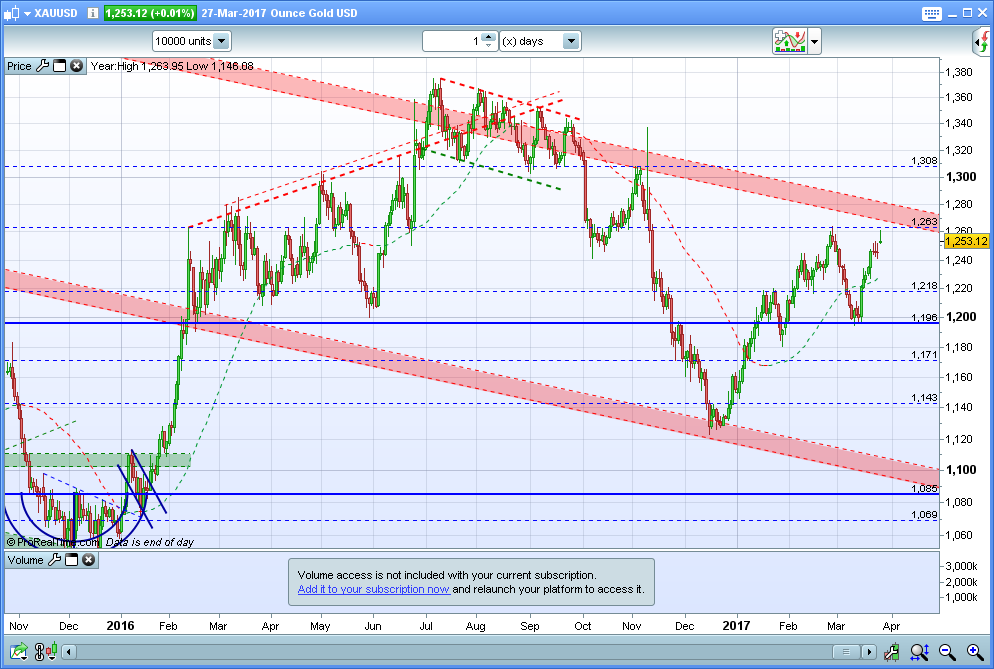
Task: Click the 1,263 resistance level label
Action: [x=924, y=221]
